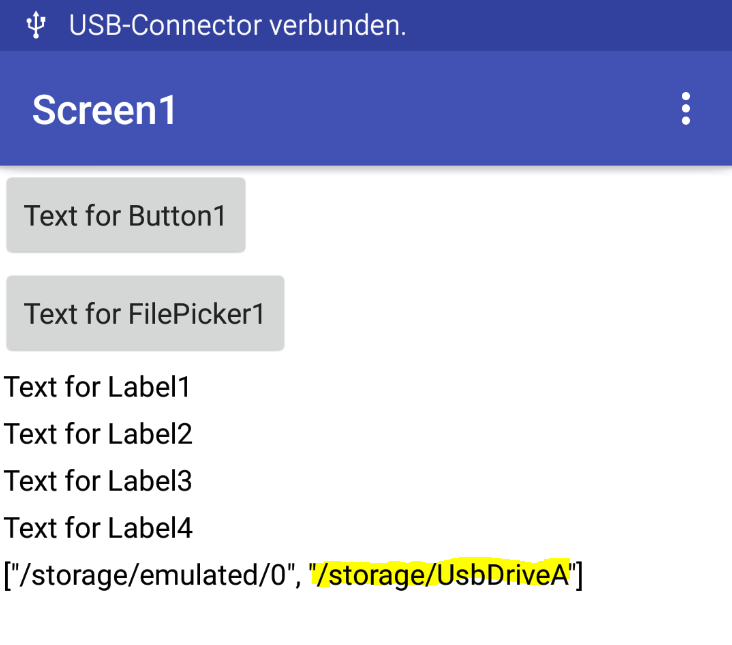Select the "Text for Label4" label
Viewport: 732px width, 645px height.
pos(98,528)
